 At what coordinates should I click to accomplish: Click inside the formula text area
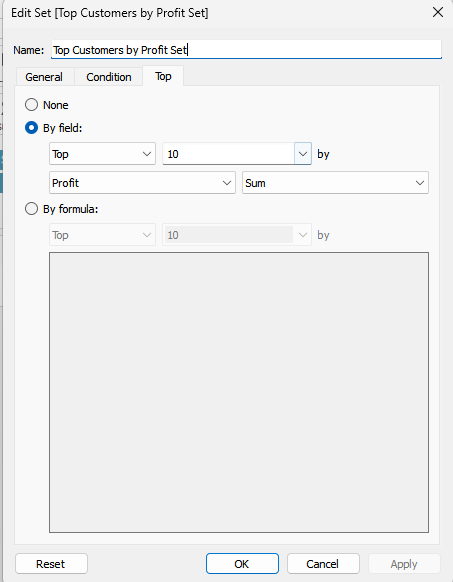tap(239, 392)
